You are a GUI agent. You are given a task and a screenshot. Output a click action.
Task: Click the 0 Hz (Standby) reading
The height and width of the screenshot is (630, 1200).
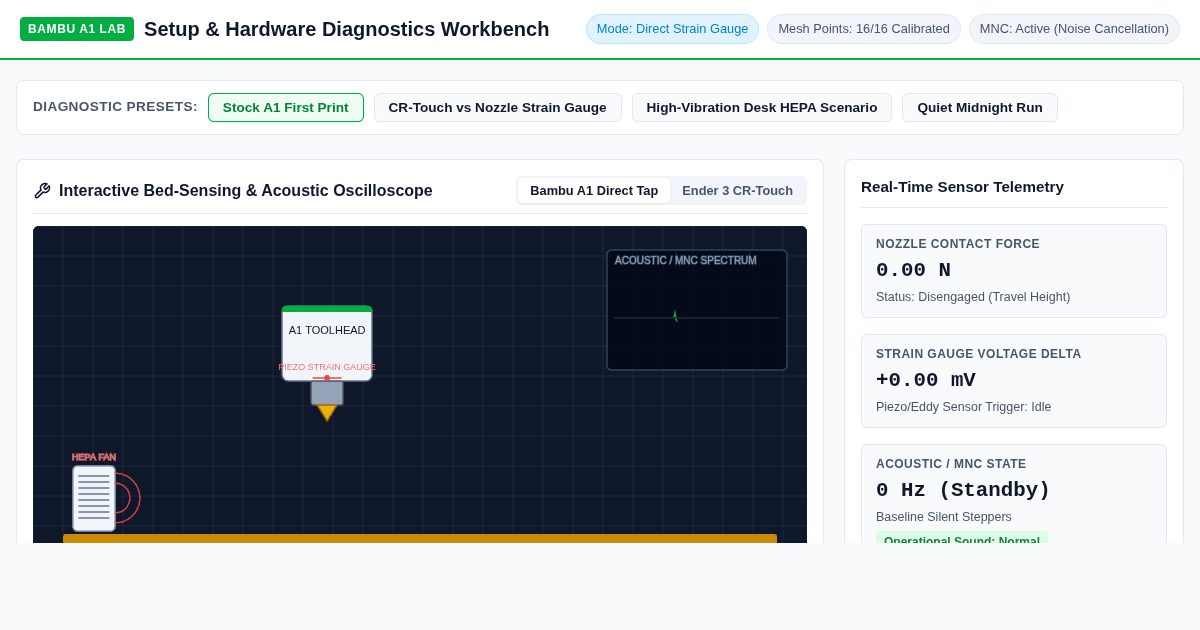963,490
